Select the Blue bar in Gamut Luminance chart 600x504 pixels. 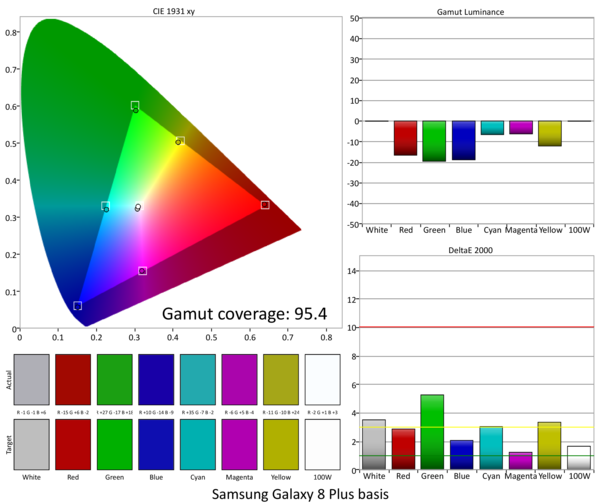463,140
